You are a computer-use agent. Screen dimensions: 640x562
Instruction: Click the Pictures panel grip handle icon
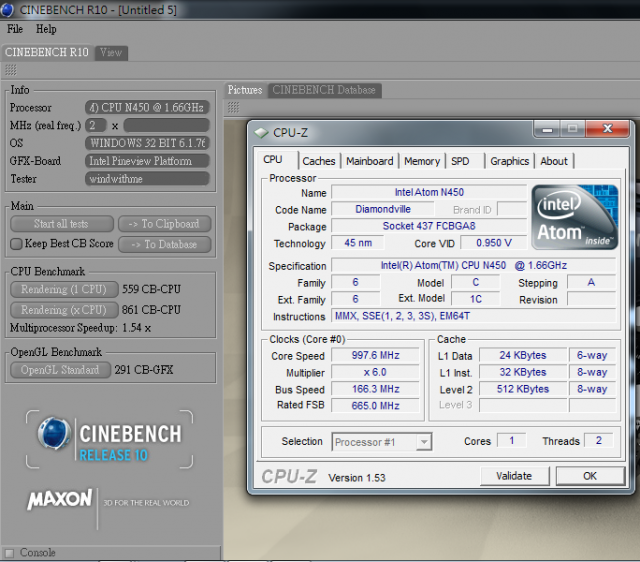tap(233, 107)
